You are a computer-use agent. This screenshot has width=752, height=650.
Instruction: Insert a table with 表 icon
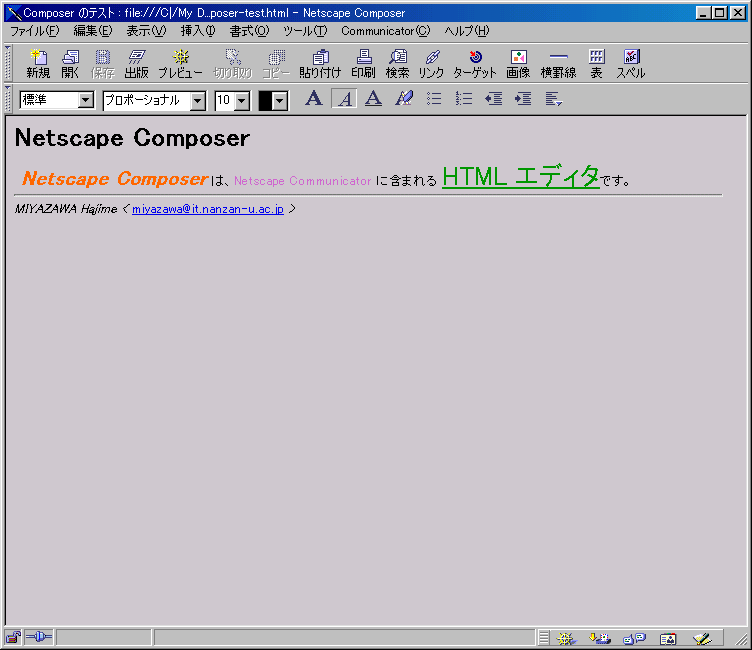pos(596,63)
